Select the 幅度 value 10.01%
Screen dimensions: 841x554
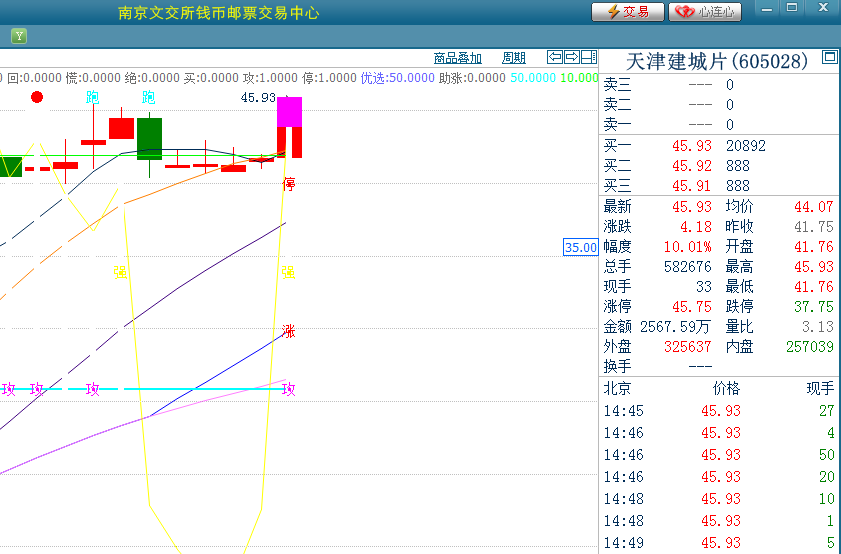point(688,247)
